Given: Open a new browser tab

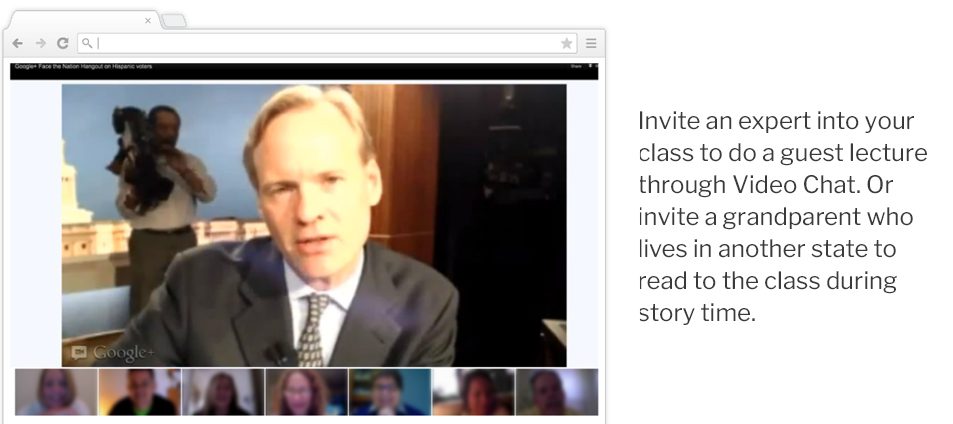Looking at the screenshot, I should 173,21.
